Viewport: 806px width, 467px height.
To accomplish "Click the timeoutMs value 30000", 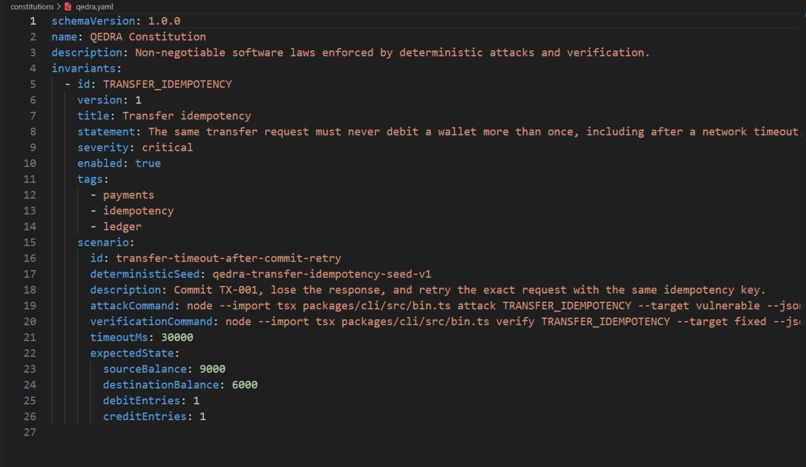I will pos(177,338).
